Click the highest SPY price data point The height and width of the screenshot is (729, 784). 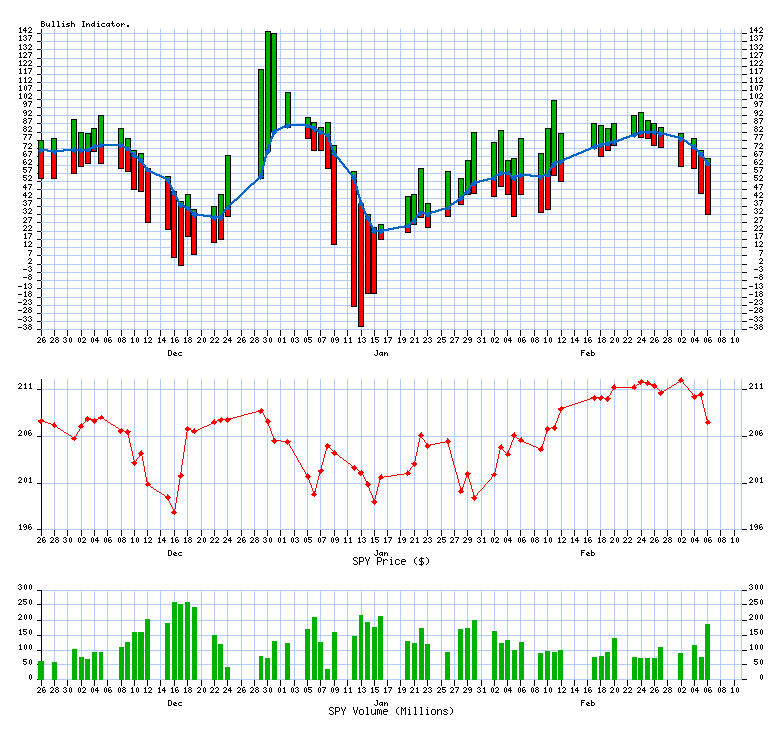pyautogui.click(x=681, y=380)
